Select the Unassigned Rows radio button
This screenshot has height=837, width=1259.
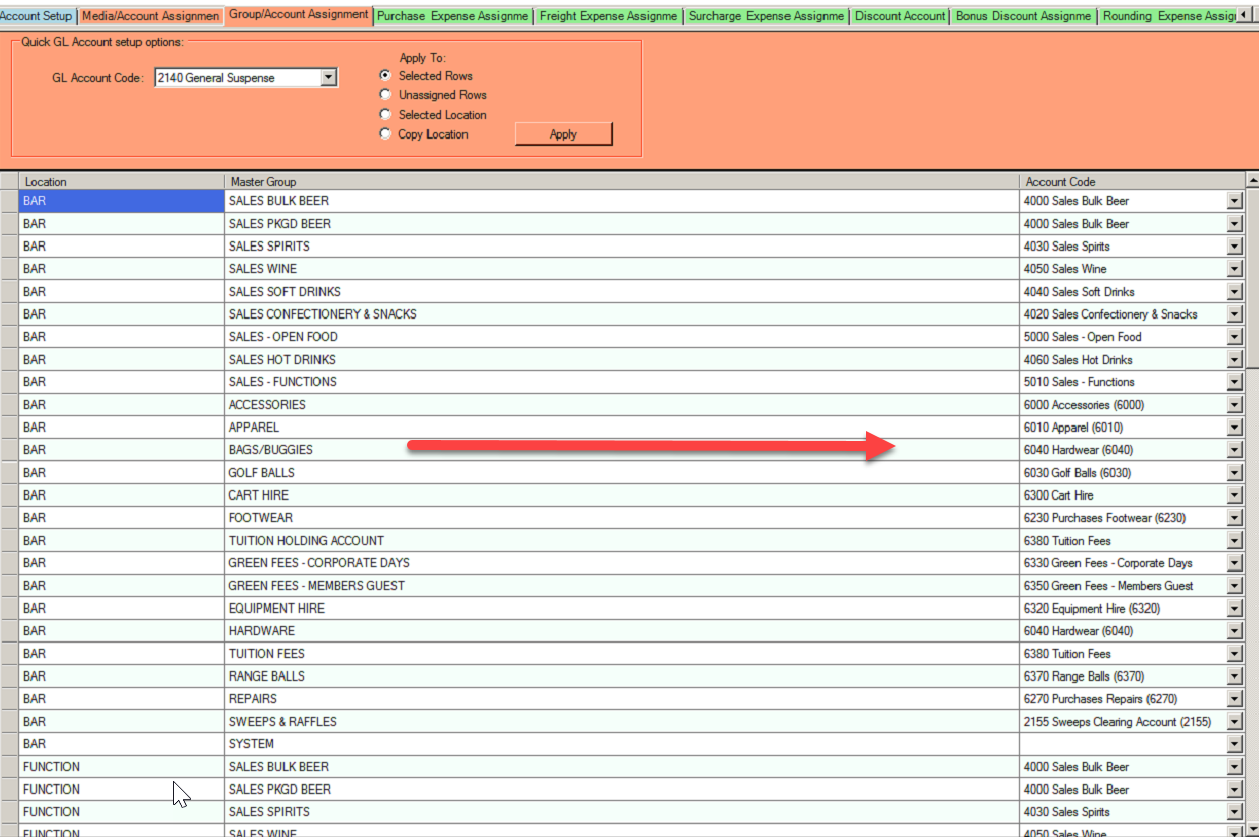click(x=385, y=95)
